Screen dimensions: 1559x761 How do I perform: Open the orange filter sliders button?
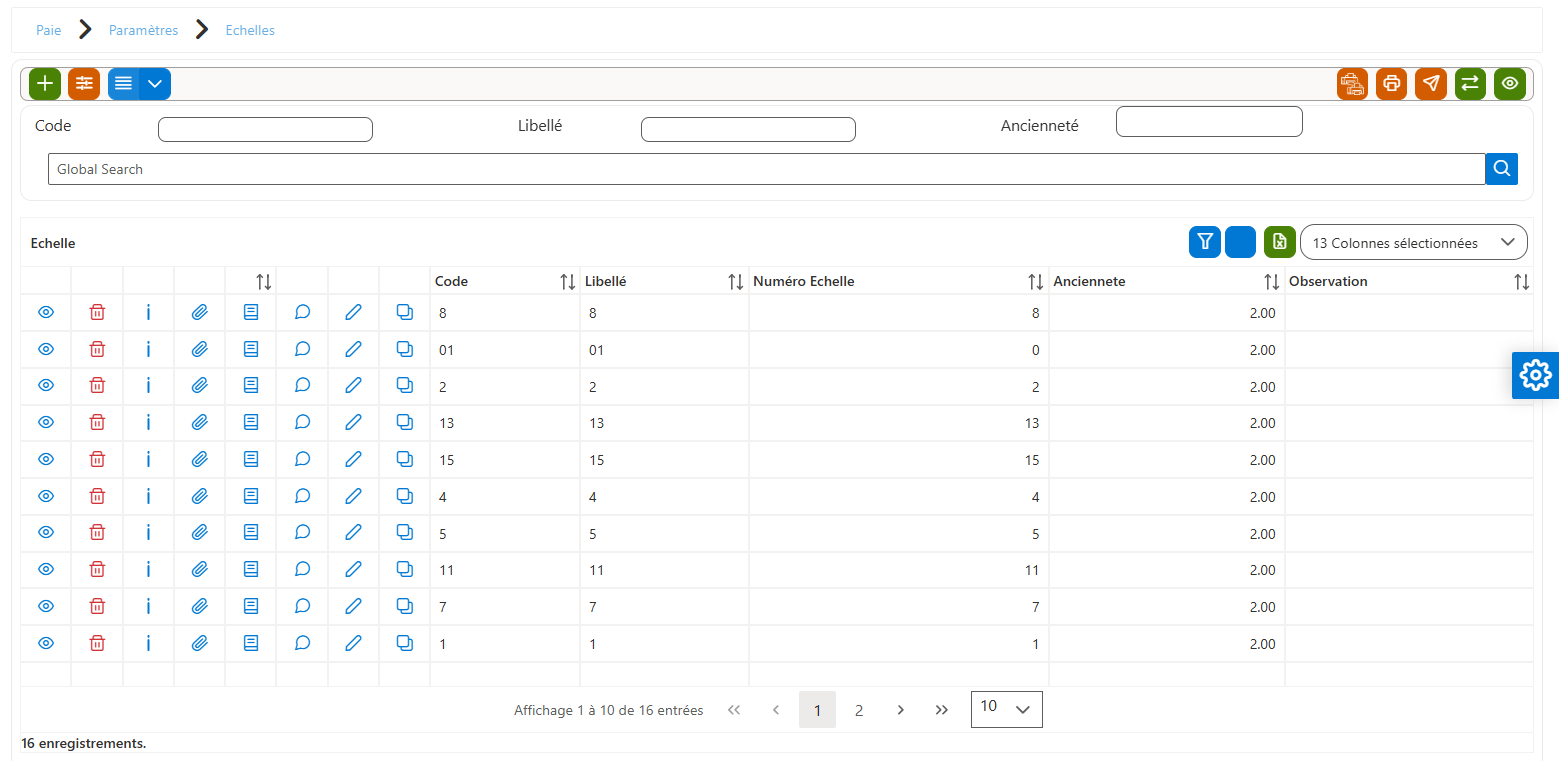pyautogui.click(x=84, y=84)
